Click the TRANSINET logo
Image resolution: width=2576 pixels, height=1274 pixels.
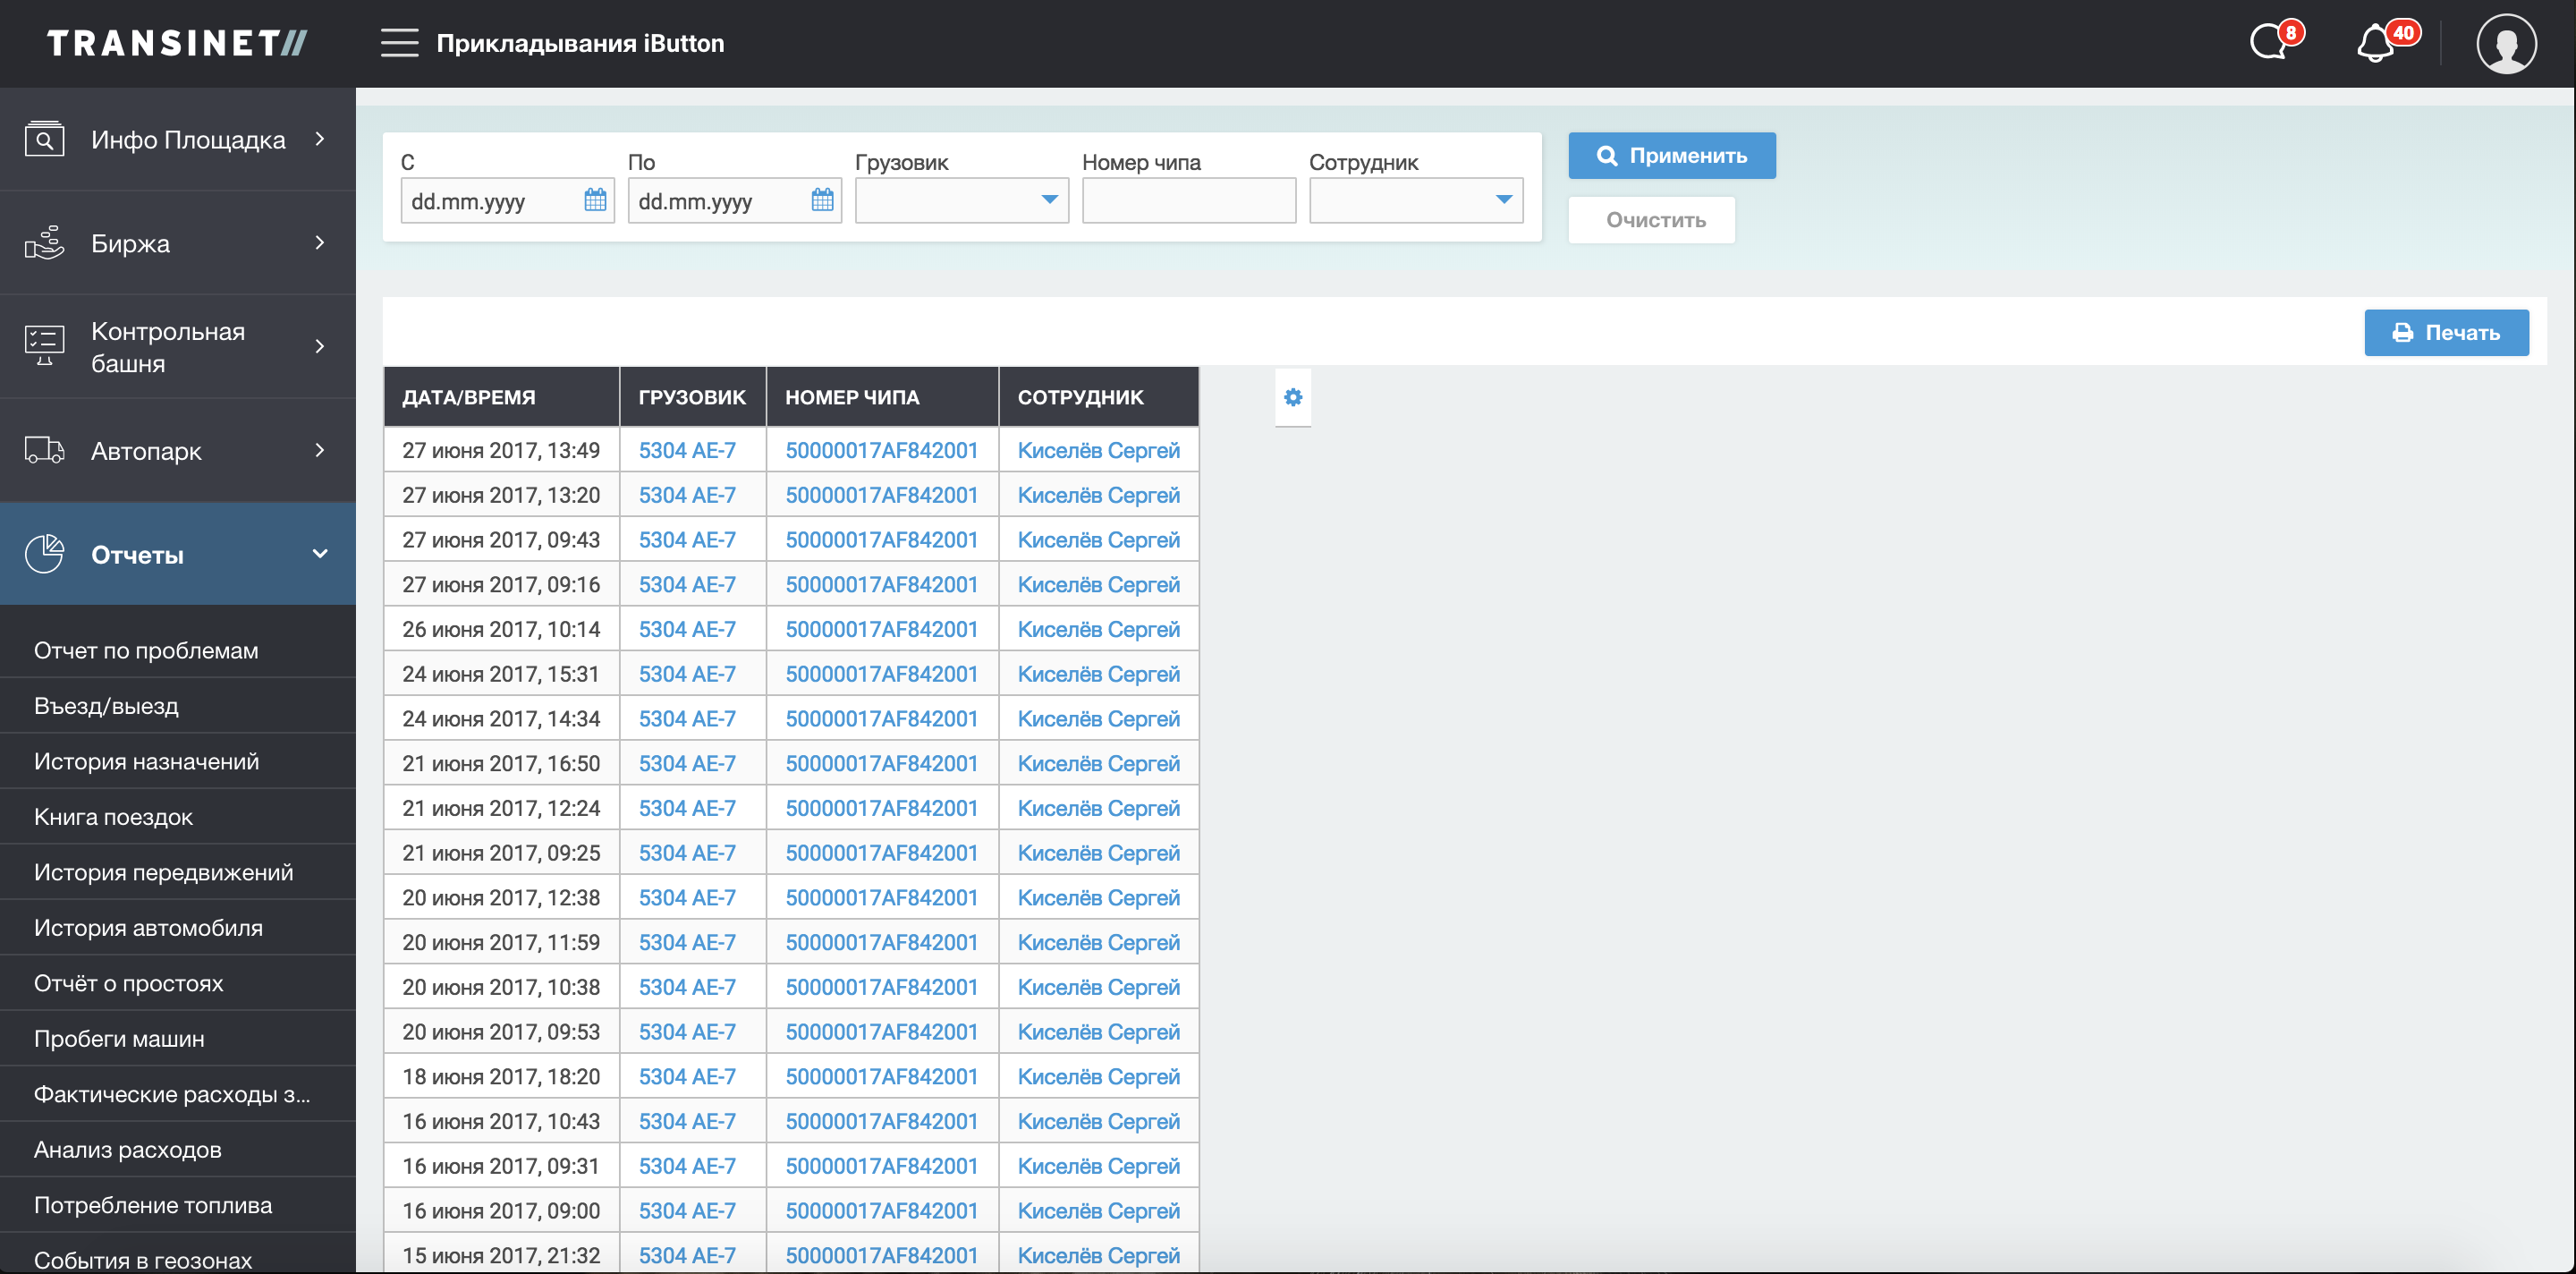tap(177, 43)
